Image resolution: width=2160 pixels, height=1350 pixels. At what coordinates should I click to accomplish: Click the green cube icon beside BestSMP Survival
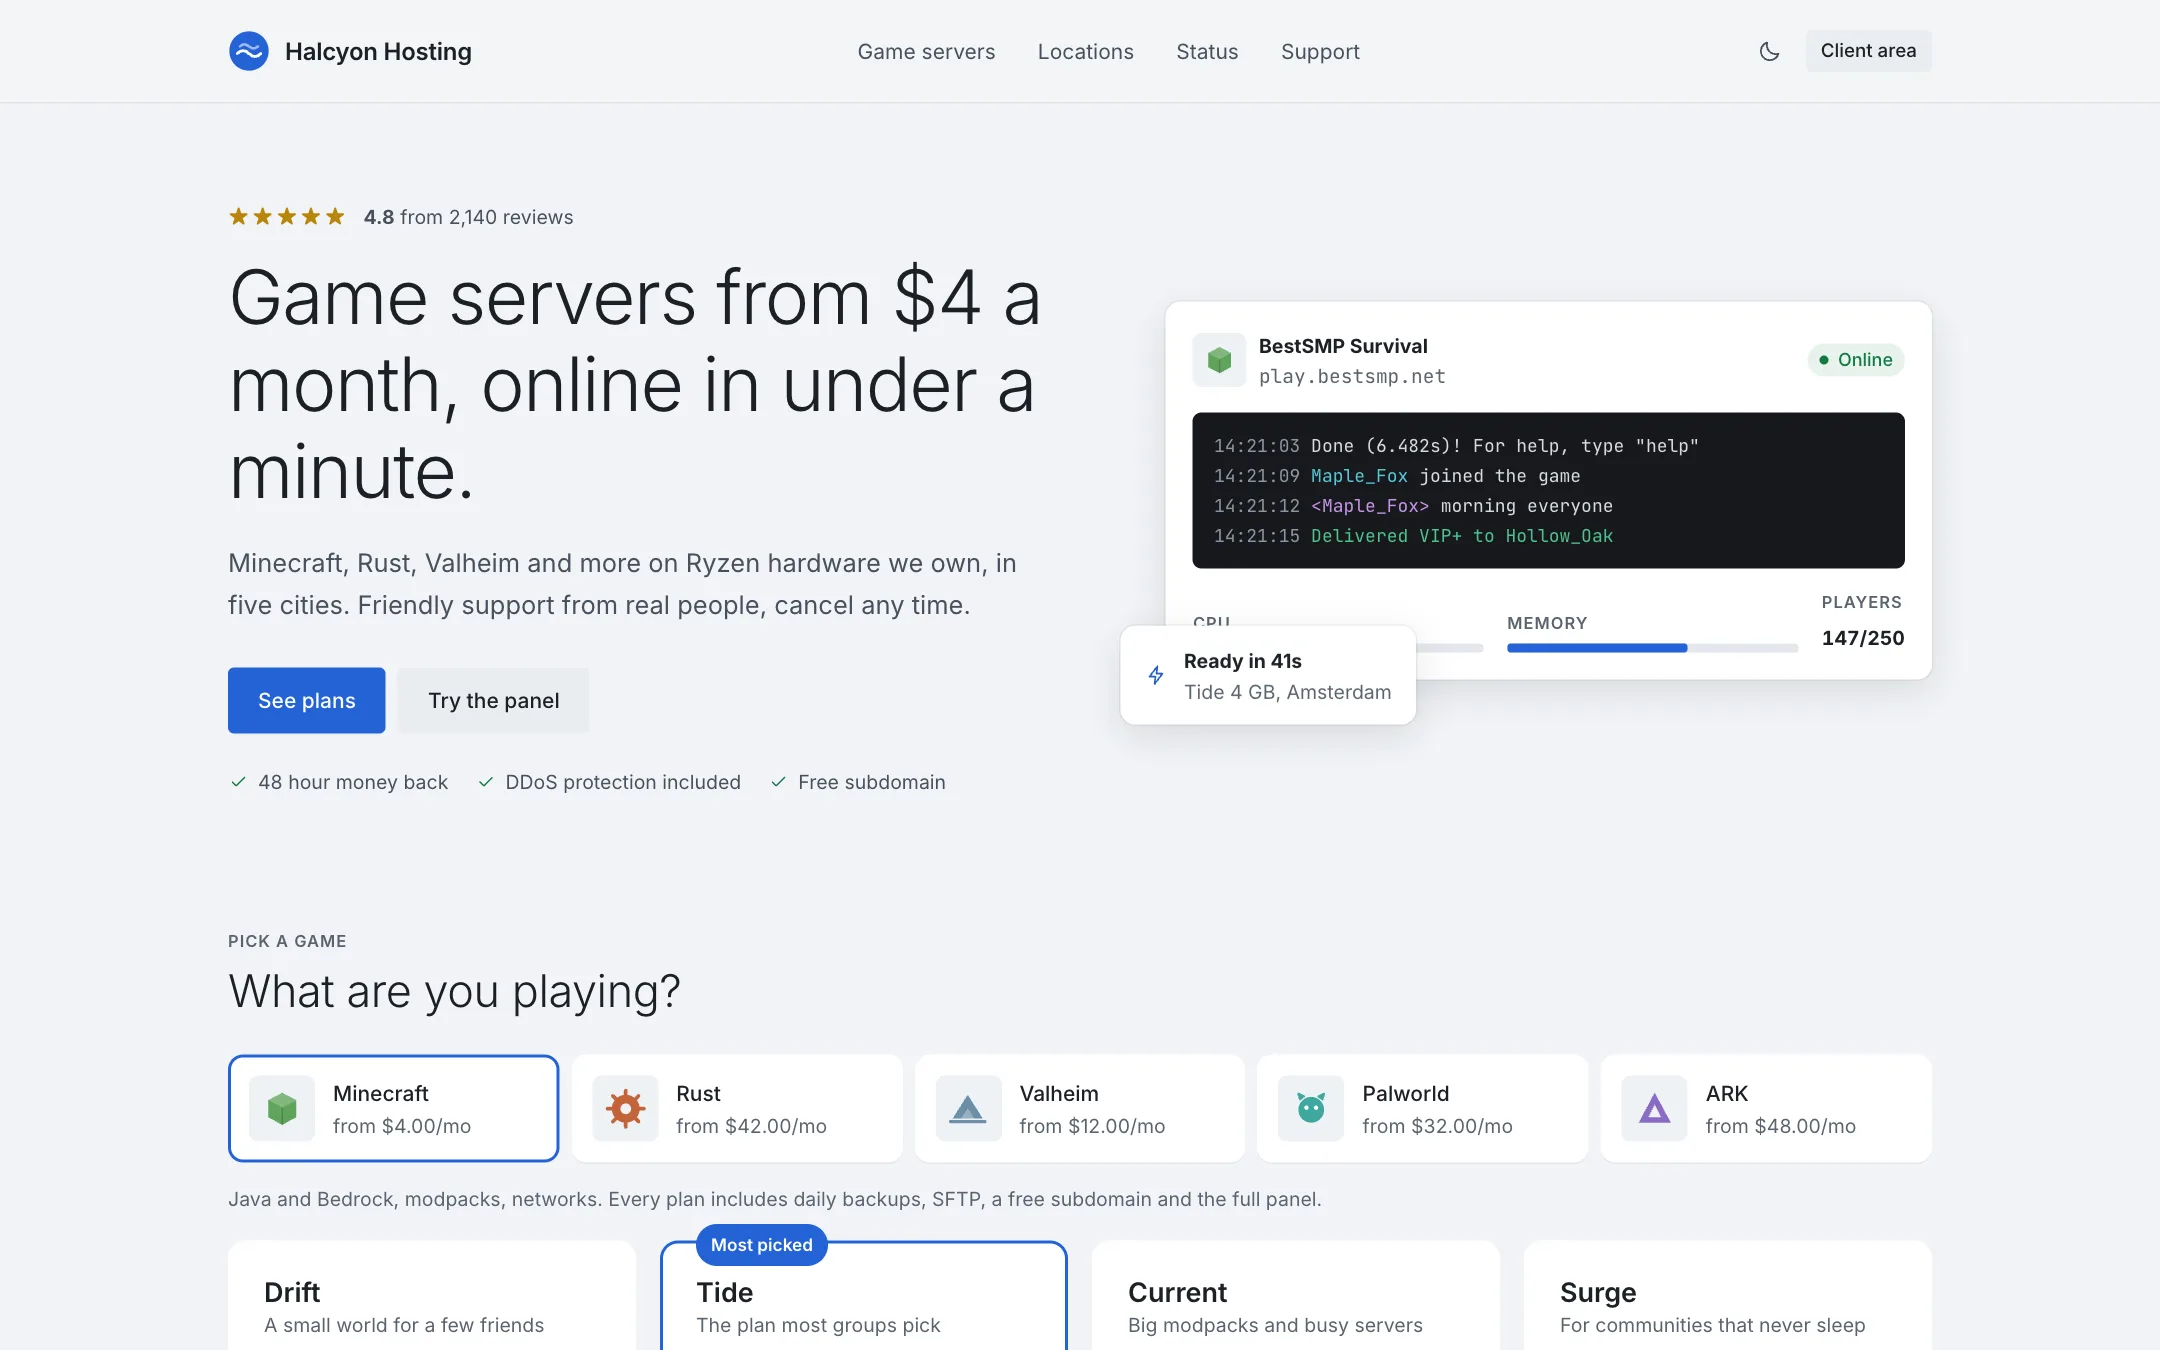click(x=1219, y=360)
